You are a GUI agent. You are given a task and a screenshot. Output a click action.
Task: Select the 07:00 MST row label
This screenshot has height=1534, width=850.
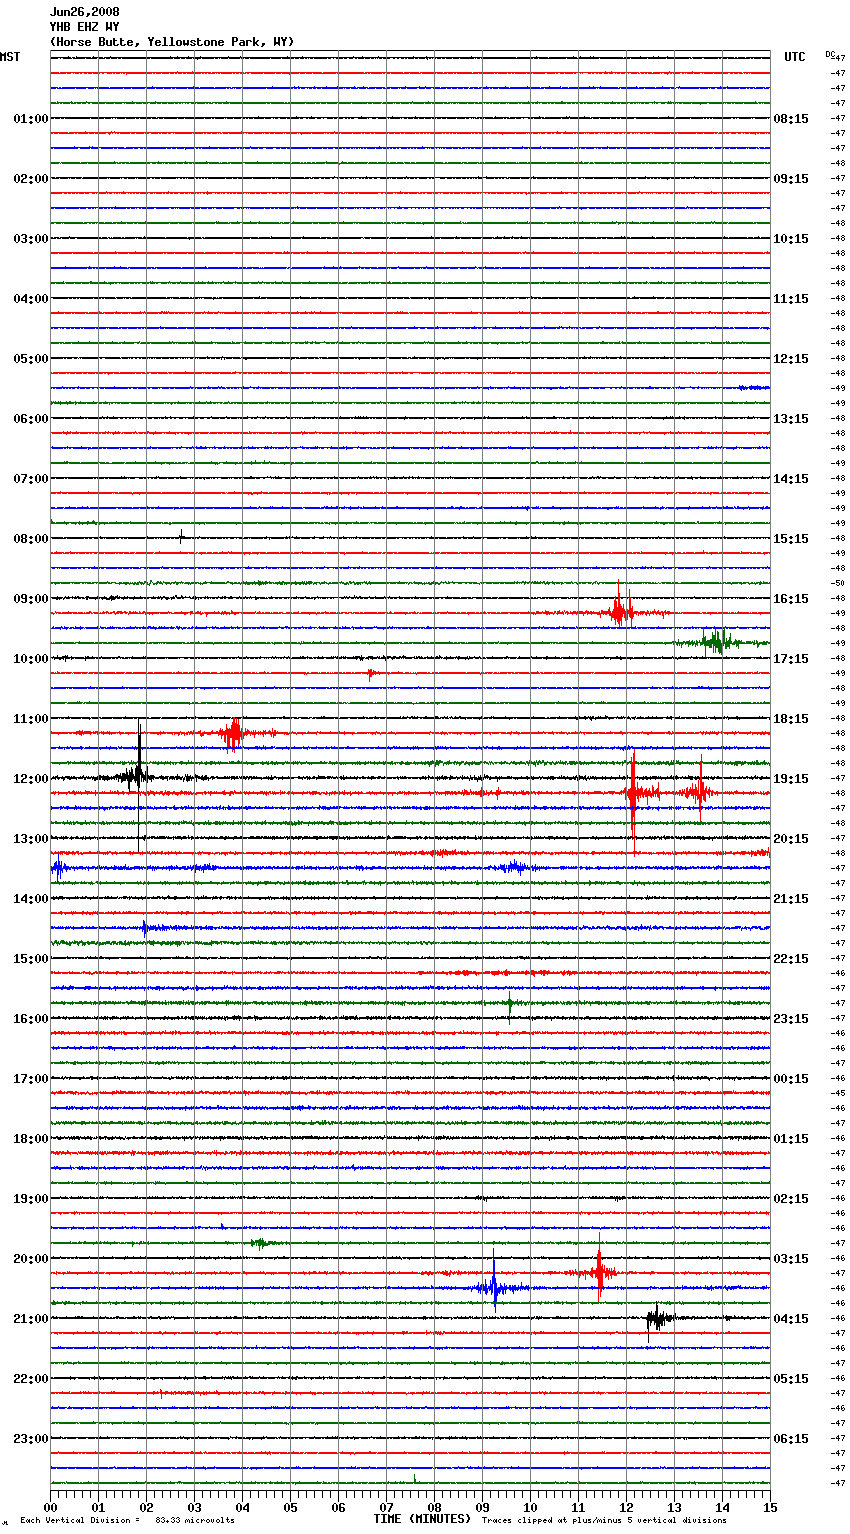click(30, 479)
